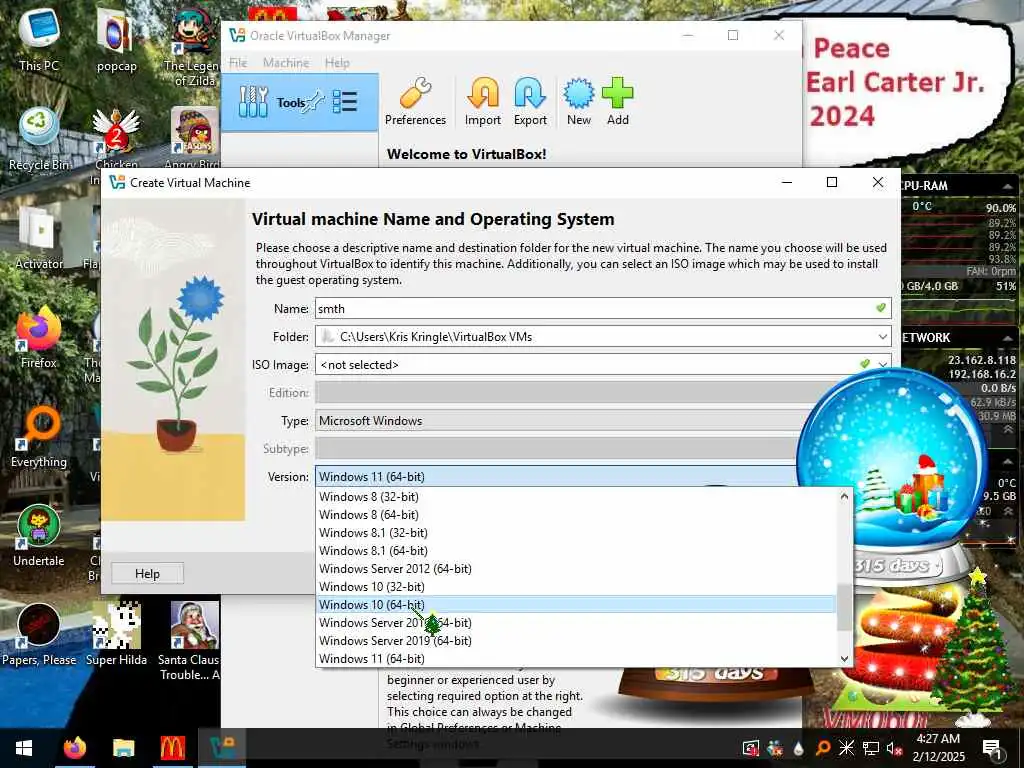Viewport: 1024px width, 768px height.
Task: Click the green Add machine icon
Action: click(617, 101)
